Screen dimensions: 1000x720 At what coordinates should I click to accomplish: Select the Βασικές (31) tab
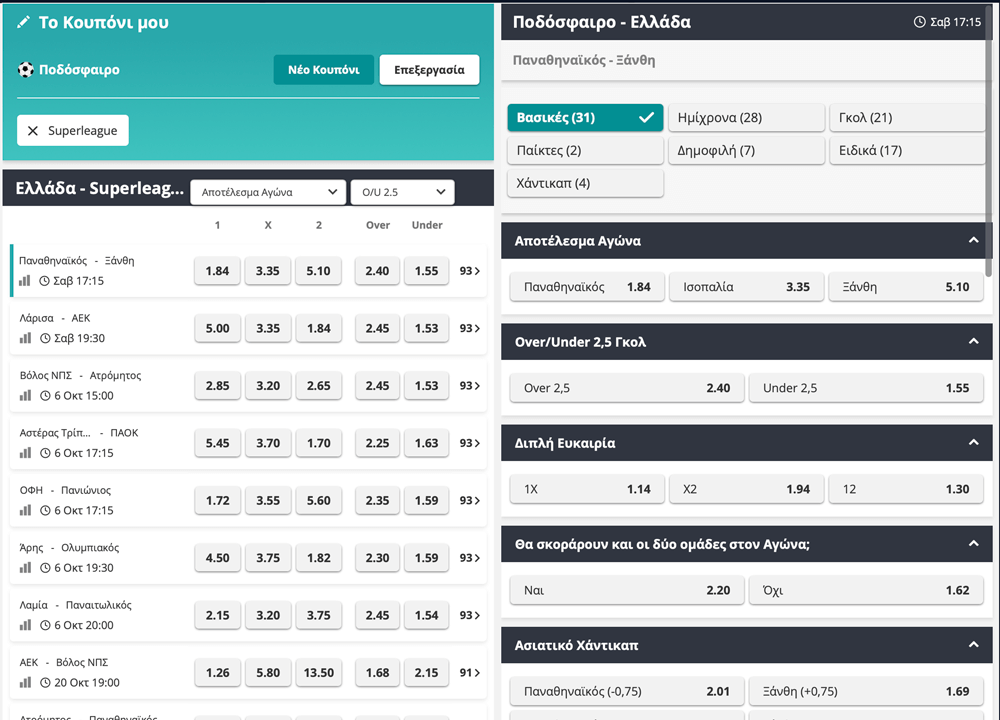tap(585, 117)
